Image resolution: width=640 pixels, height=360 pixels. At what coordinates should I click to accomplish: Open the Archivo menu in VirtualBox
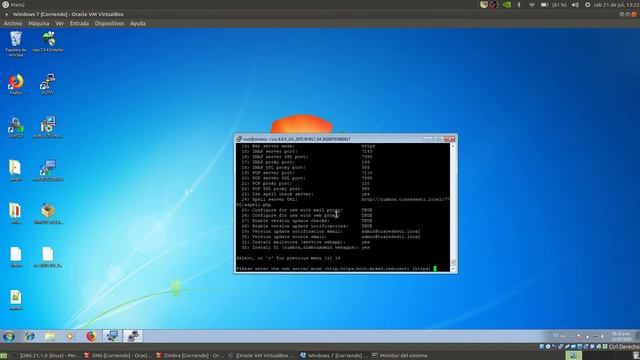pyautogui.click(x=13, y=24)
